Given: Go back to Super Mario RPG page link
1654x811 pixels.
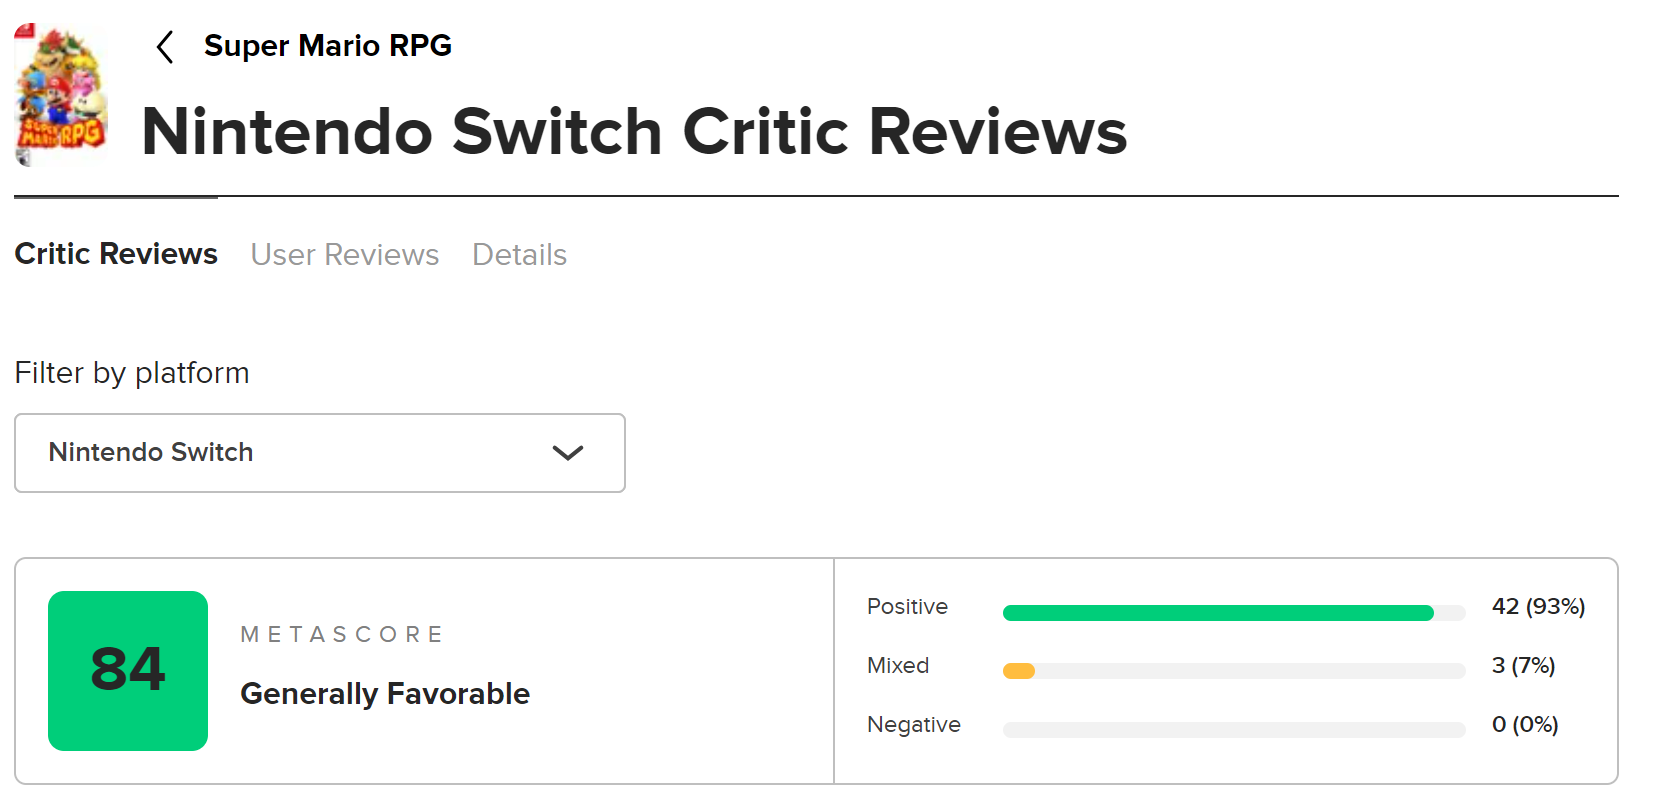Looking at the screenshot, I should tap(327, 46).
